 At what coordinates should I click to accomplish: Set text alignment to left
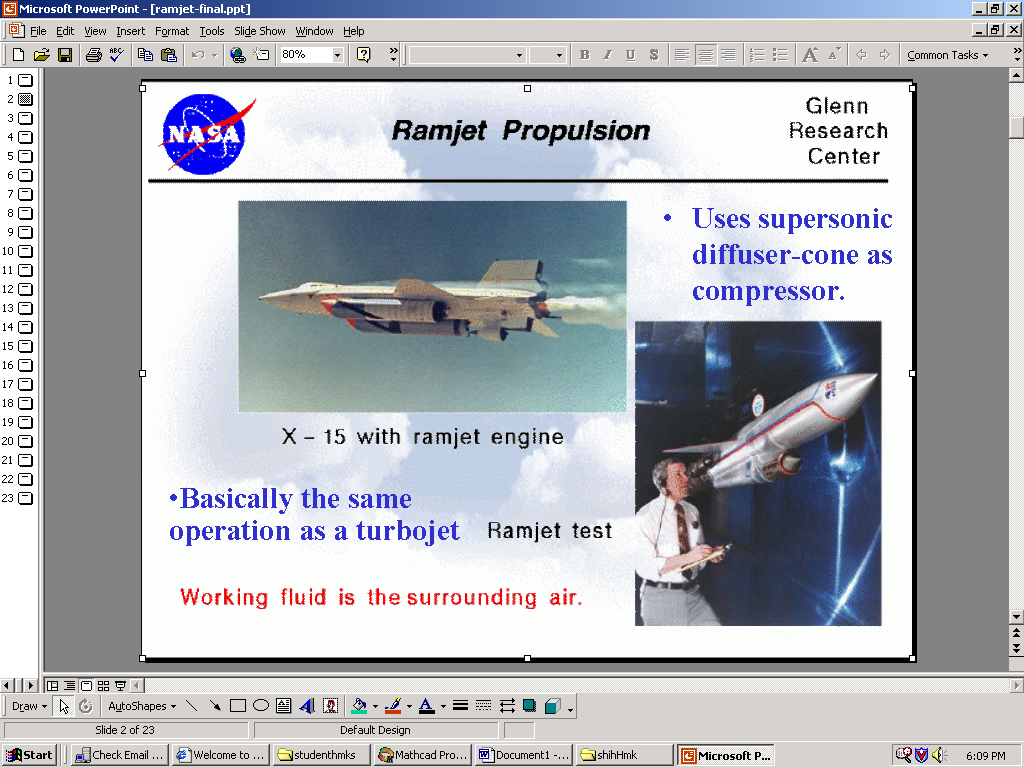[682, 55]
